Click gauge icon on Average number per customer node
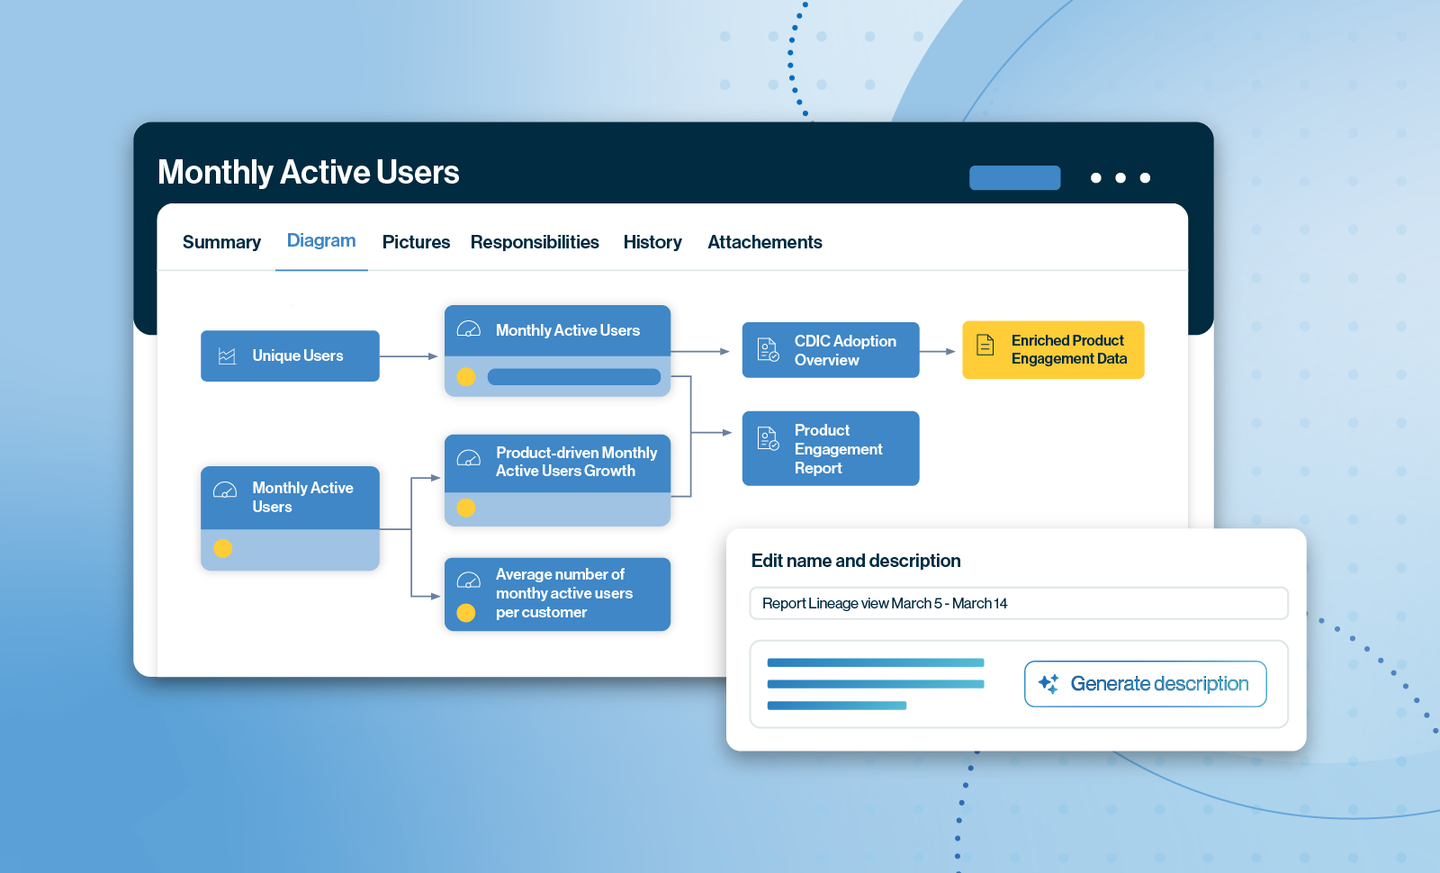 pos(468,580)
